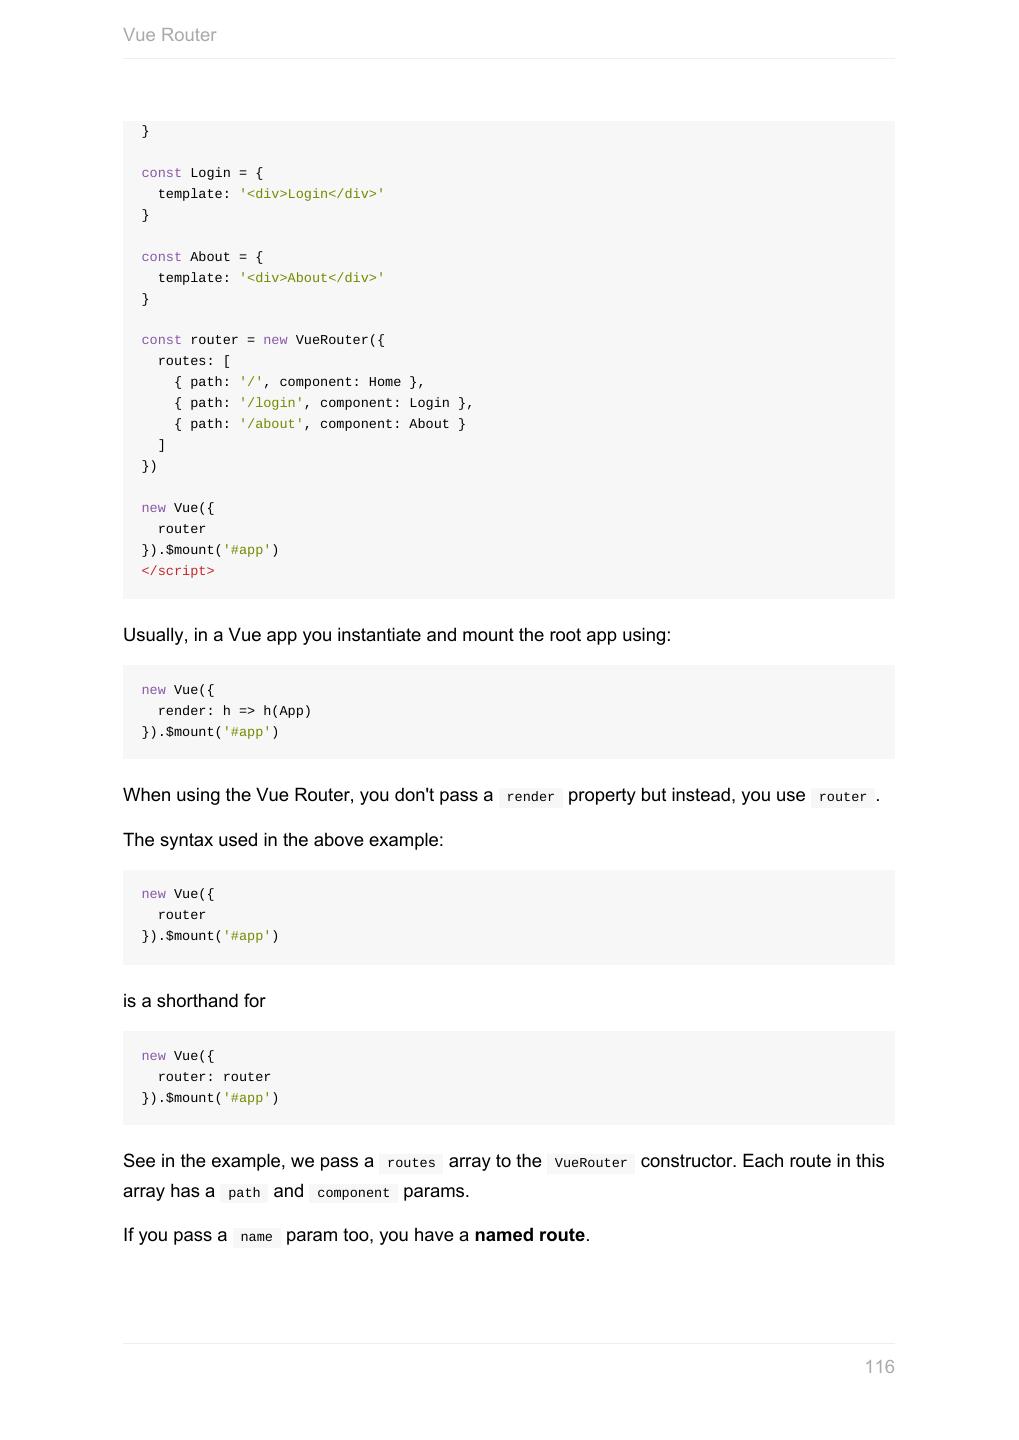Click page number 116 in the footer
Screen dimensions: 1019x1440
coord(879,1367)
